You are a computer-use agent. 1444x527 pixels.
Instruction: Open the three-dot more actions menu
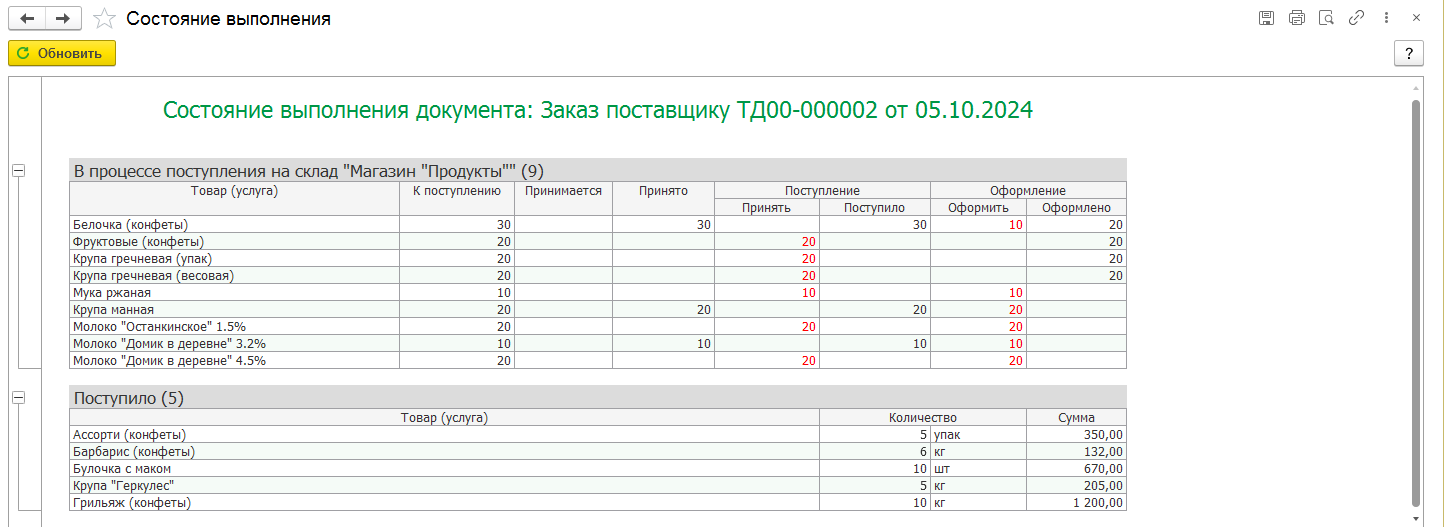[1386, 18]
